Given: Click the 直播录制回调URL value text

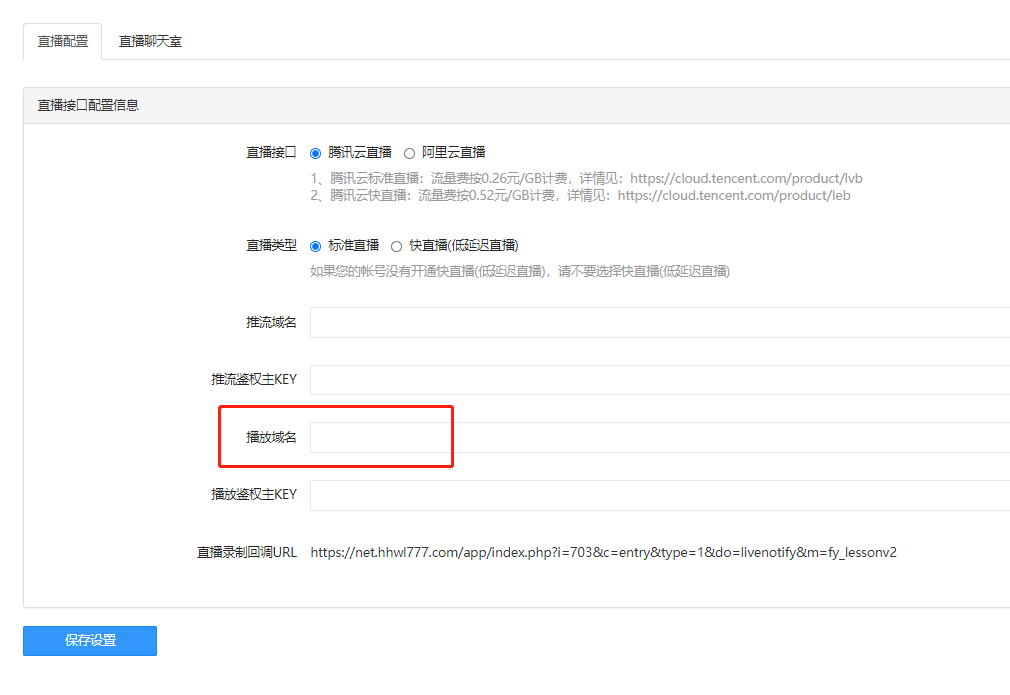Looking at the screenshot, I should [604, 553].
